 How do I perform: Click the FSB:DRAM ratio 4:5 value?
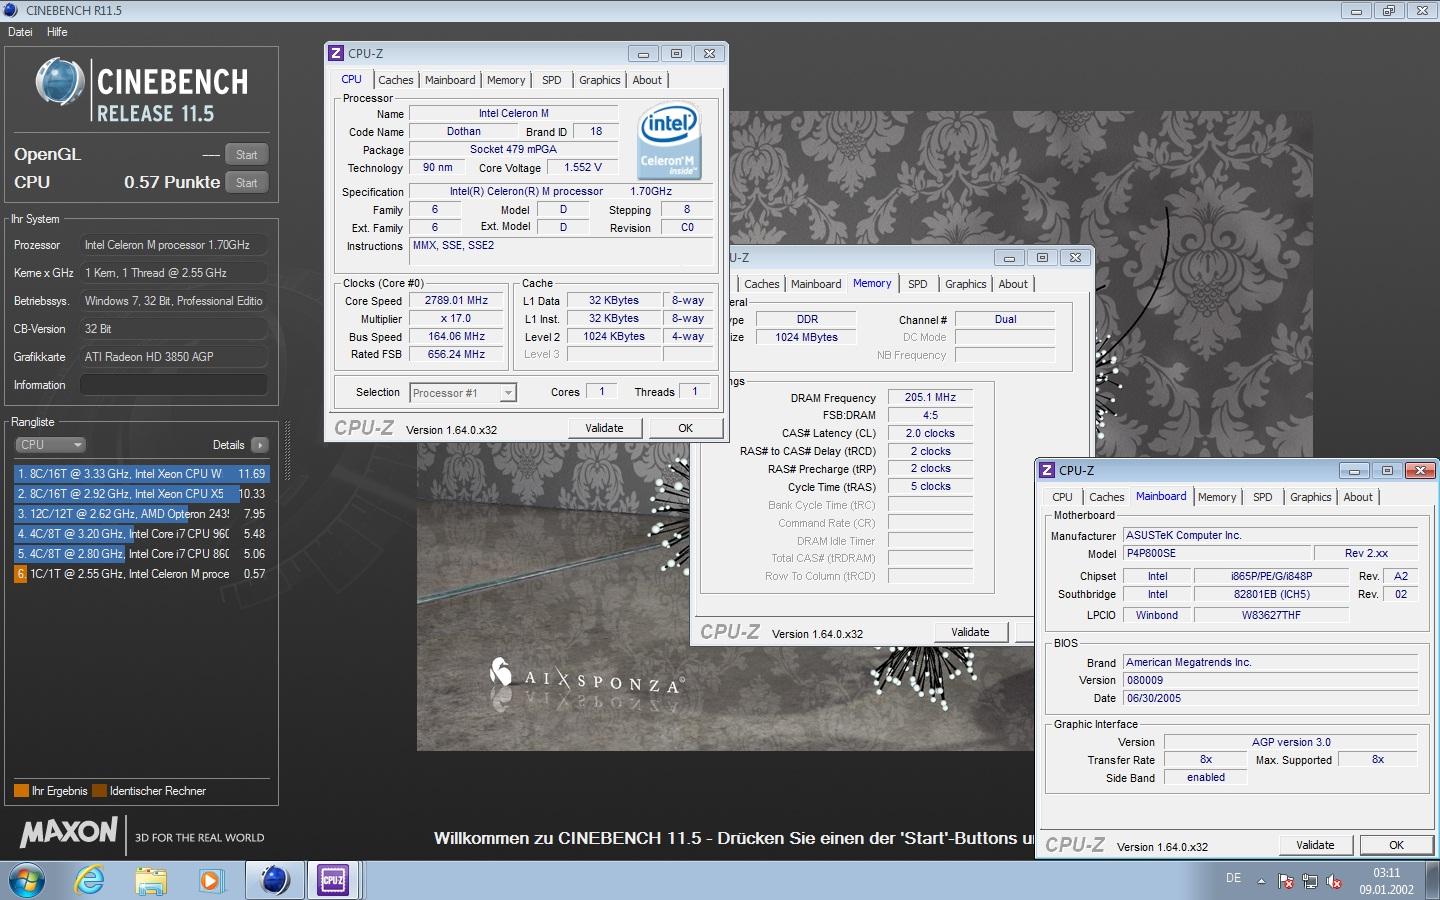(930, 415)
